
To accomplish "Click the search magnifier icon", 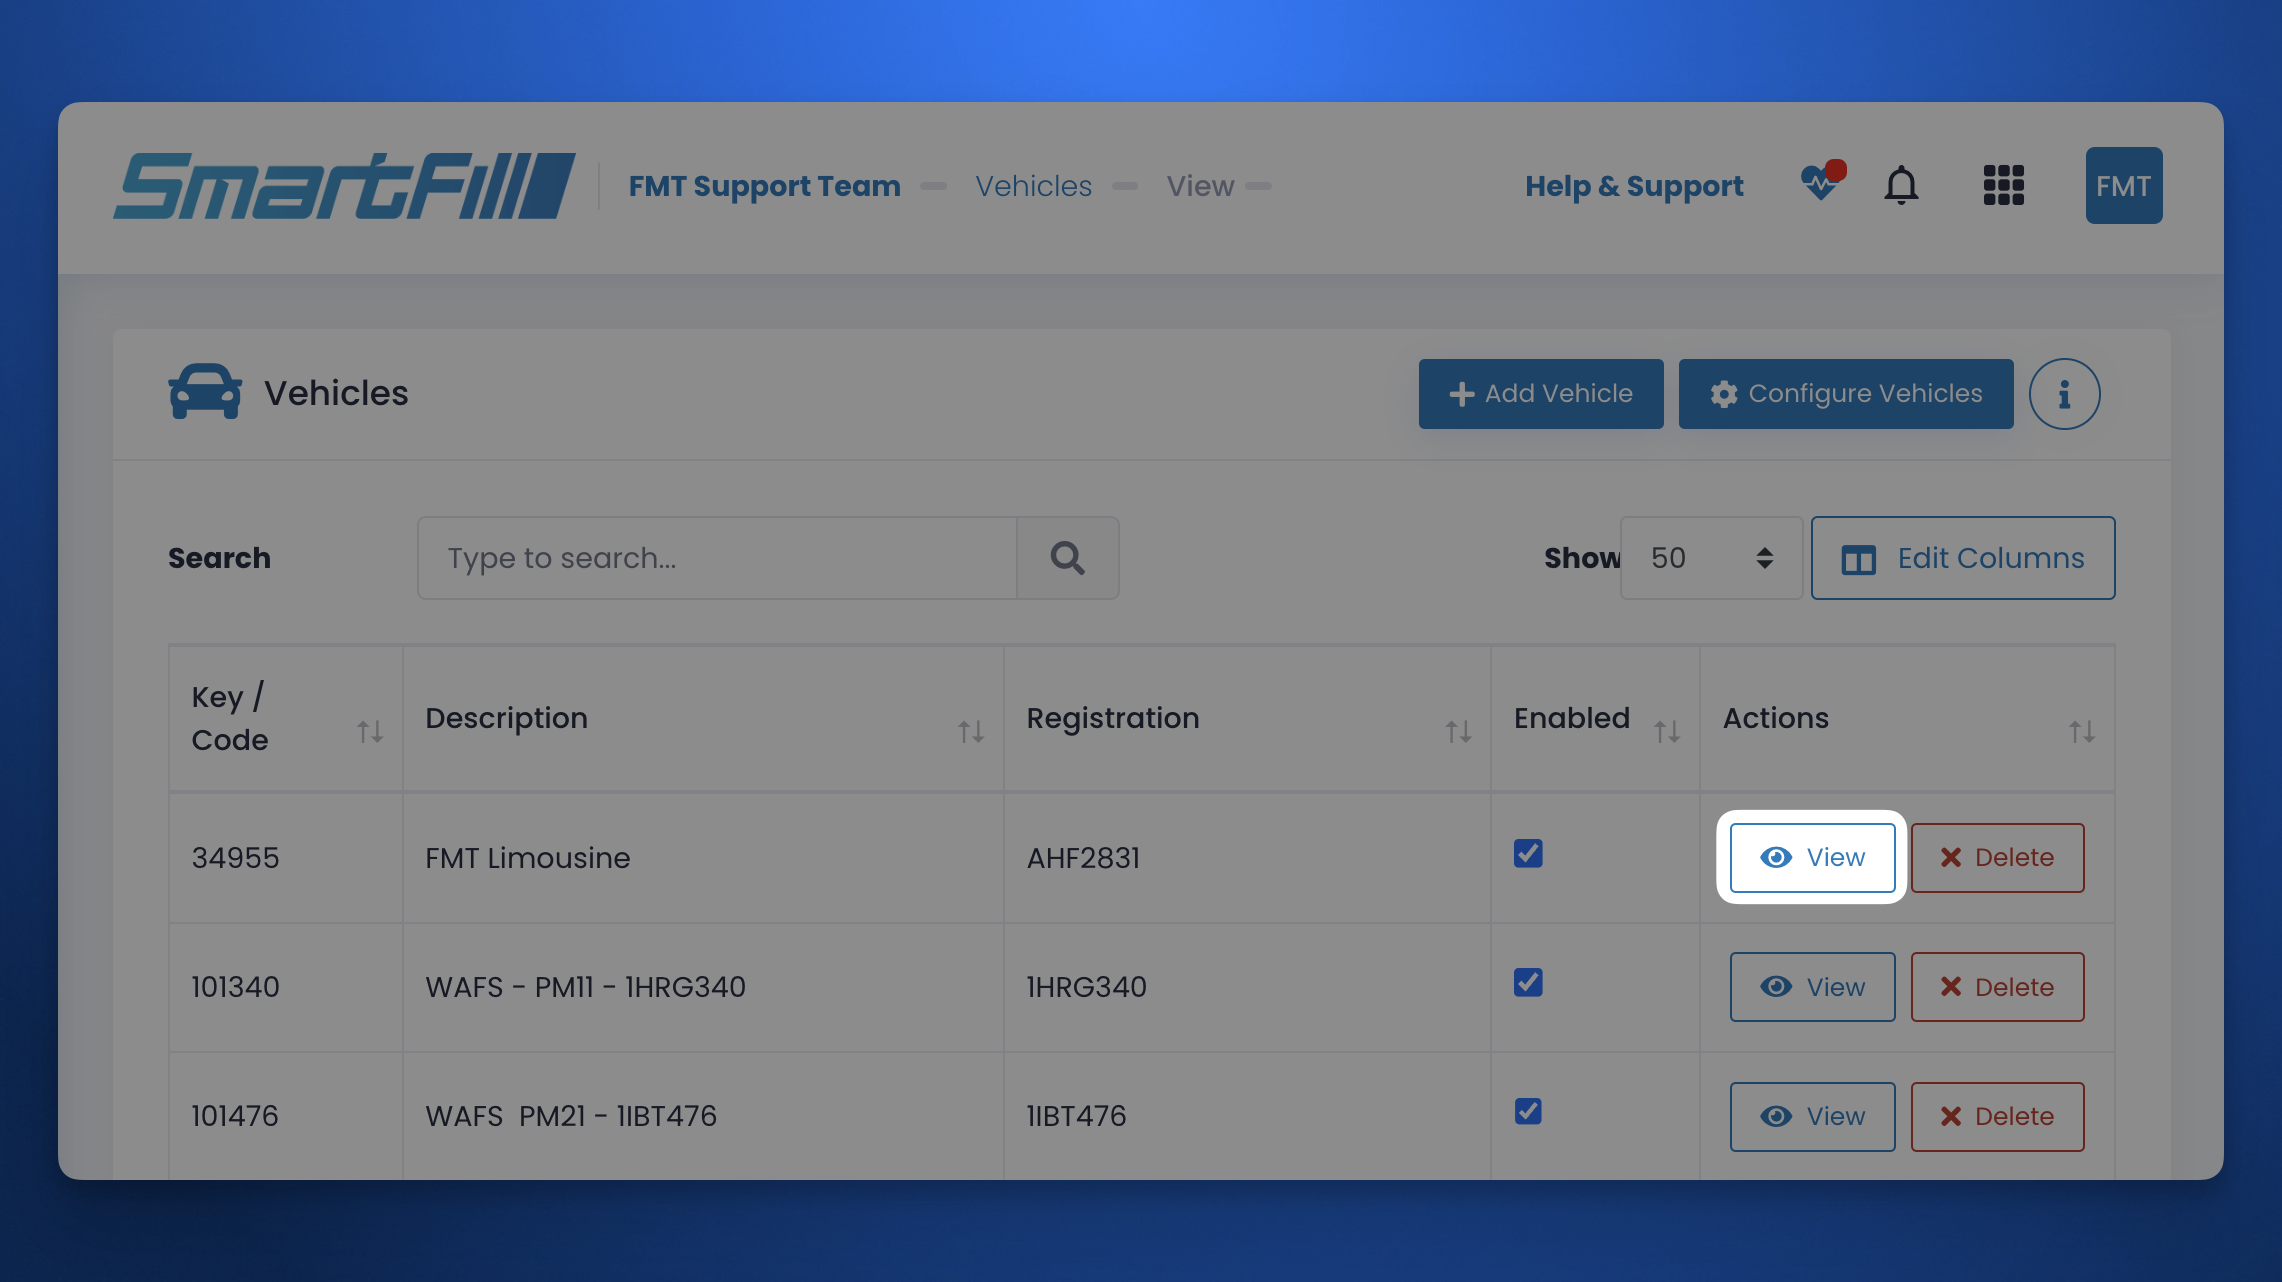I will pyautogui.click(x=1067, y=558).
